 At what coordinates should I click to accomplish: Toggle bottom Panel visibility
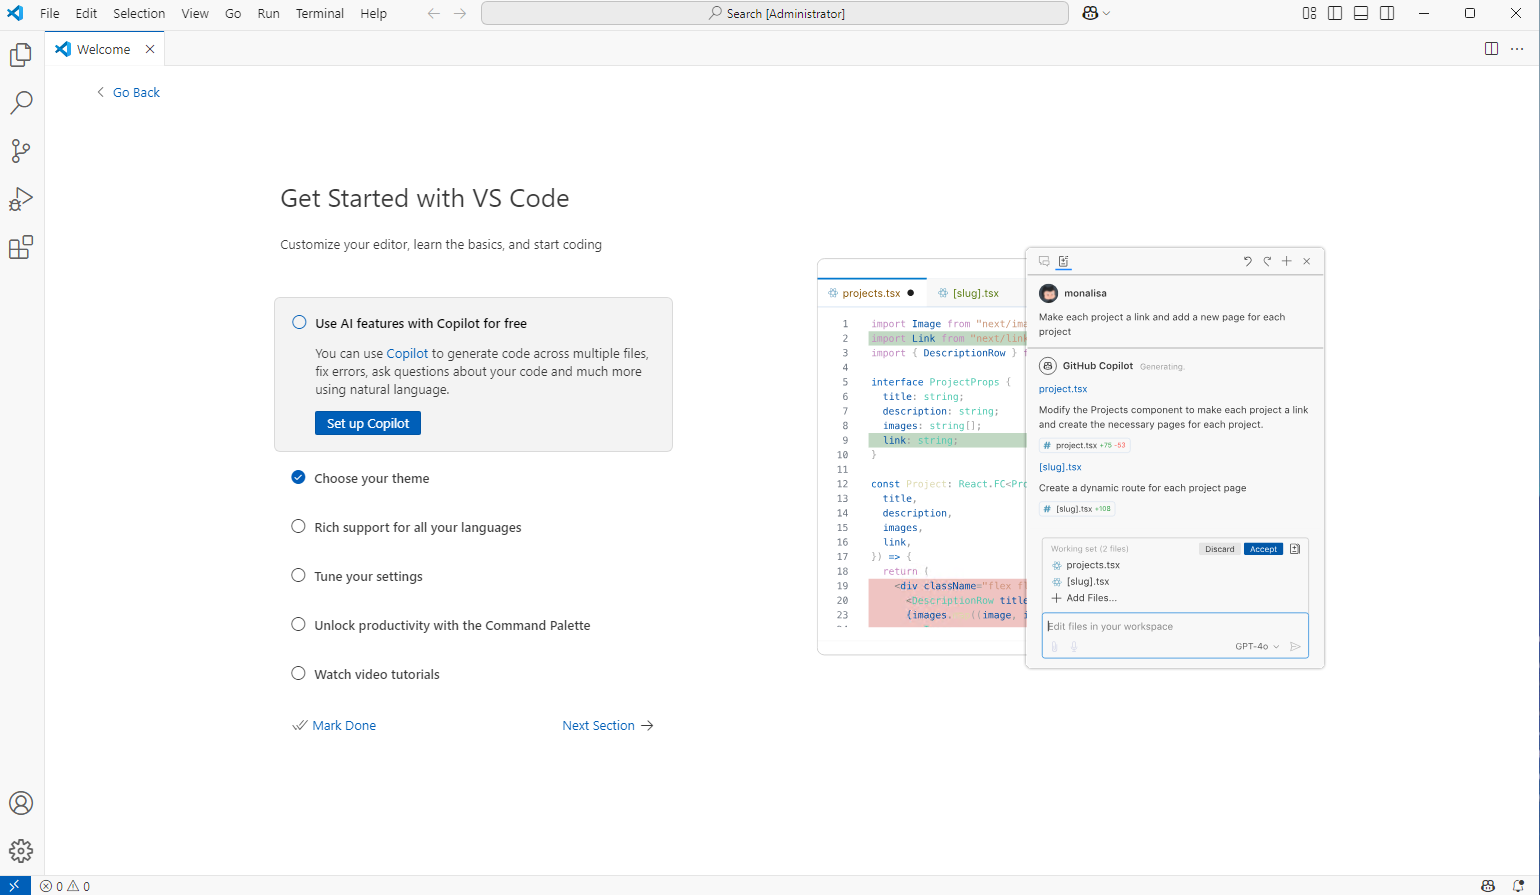pyautogui.click(x=1361, y=13)
